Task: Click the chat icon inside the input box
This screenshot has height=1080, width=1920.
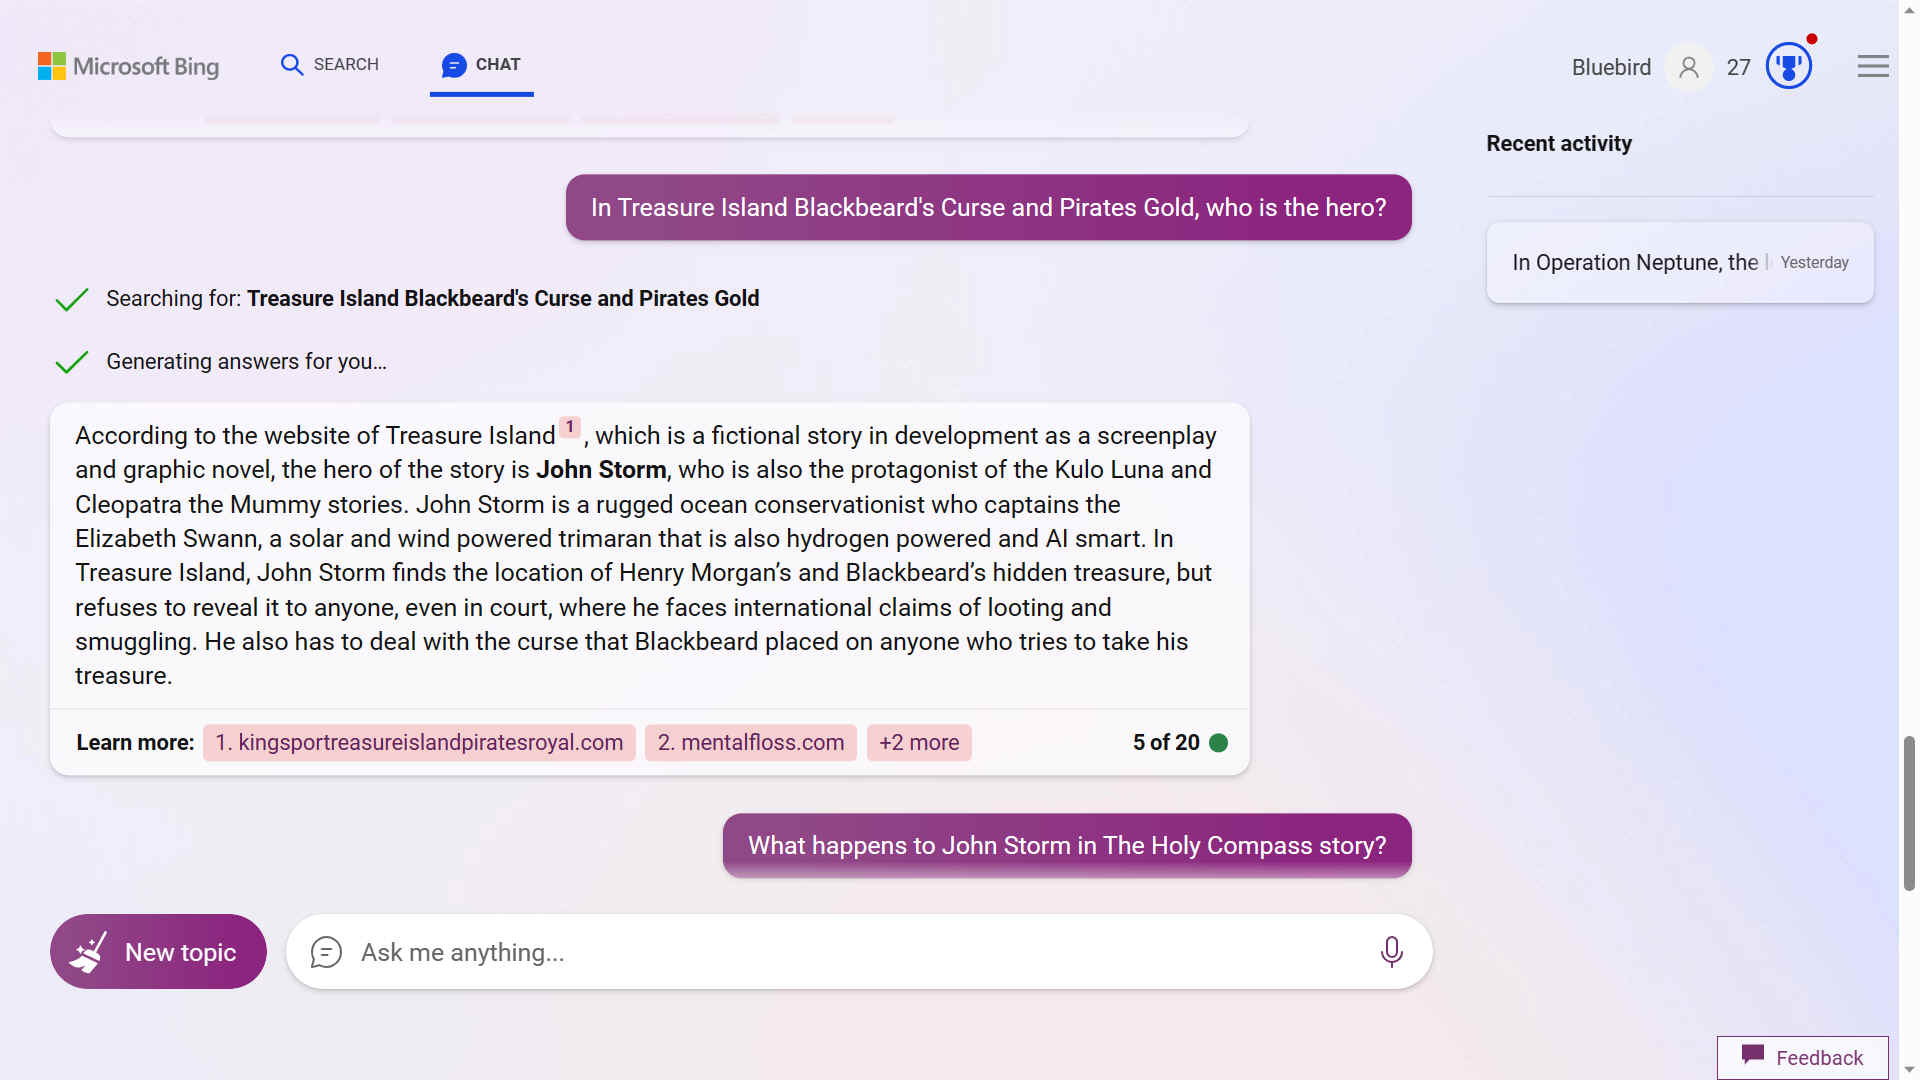Action: pyautogui.click(x=326, y=952)
